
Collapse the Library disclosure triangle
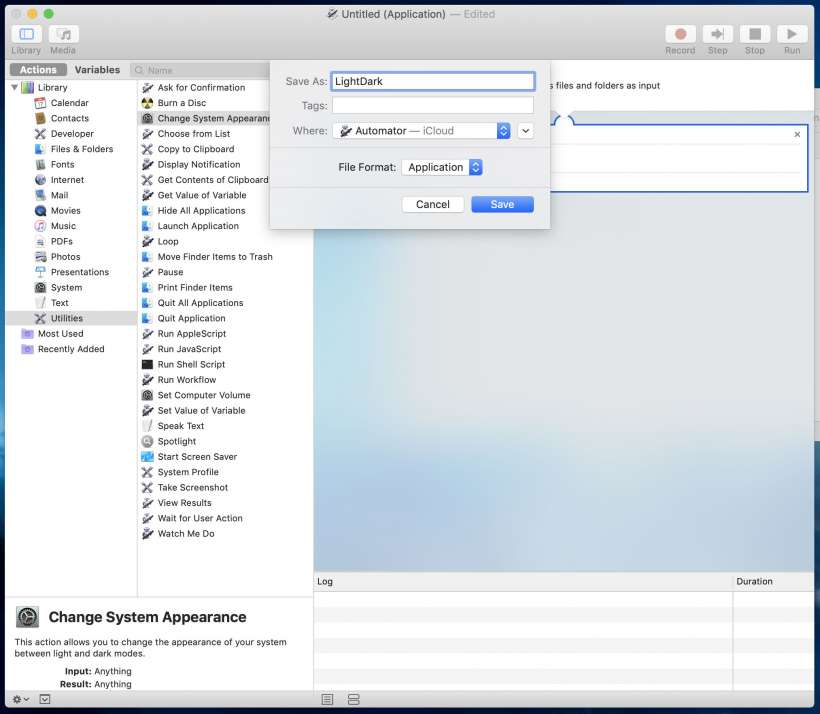tap(14, 87)
